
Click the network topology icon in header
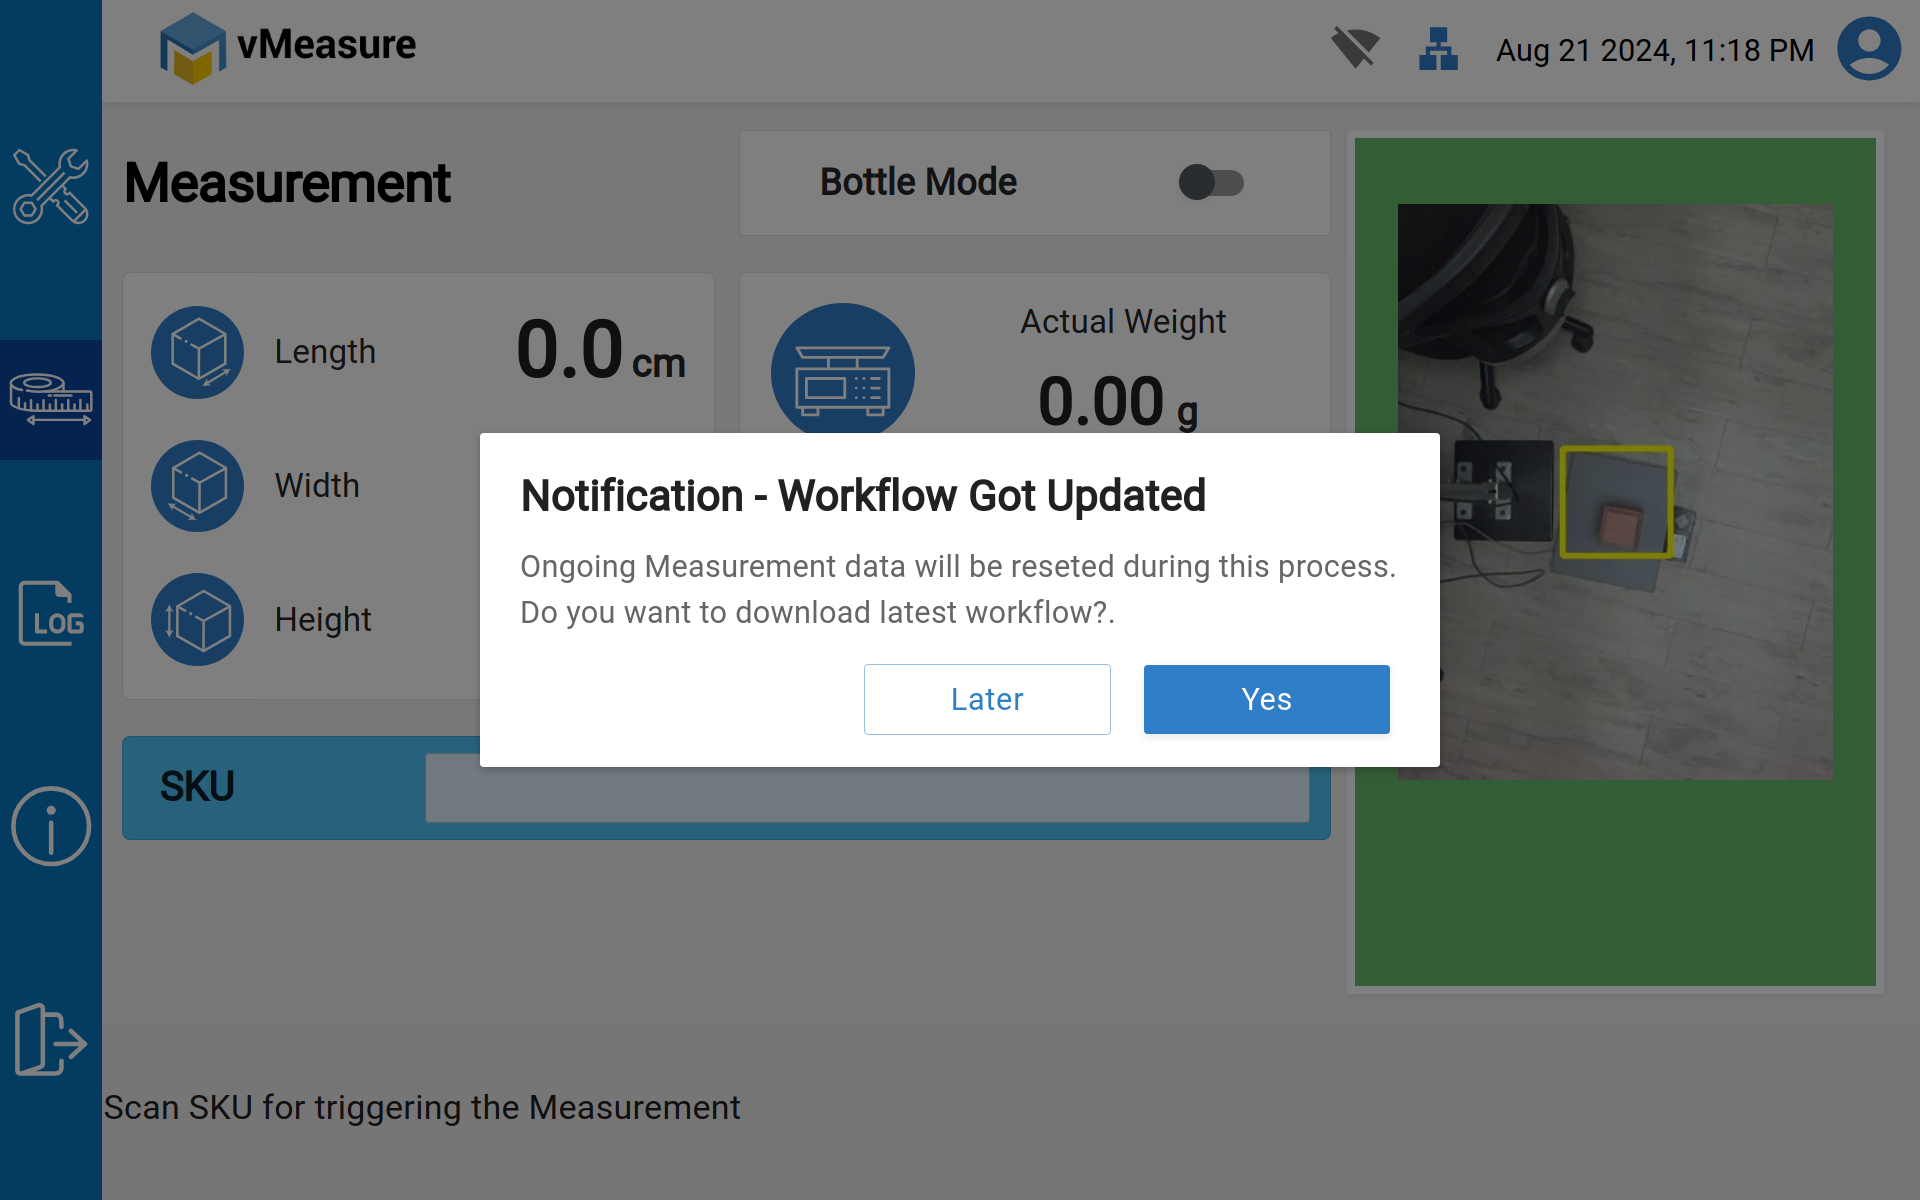[1438, 48]
